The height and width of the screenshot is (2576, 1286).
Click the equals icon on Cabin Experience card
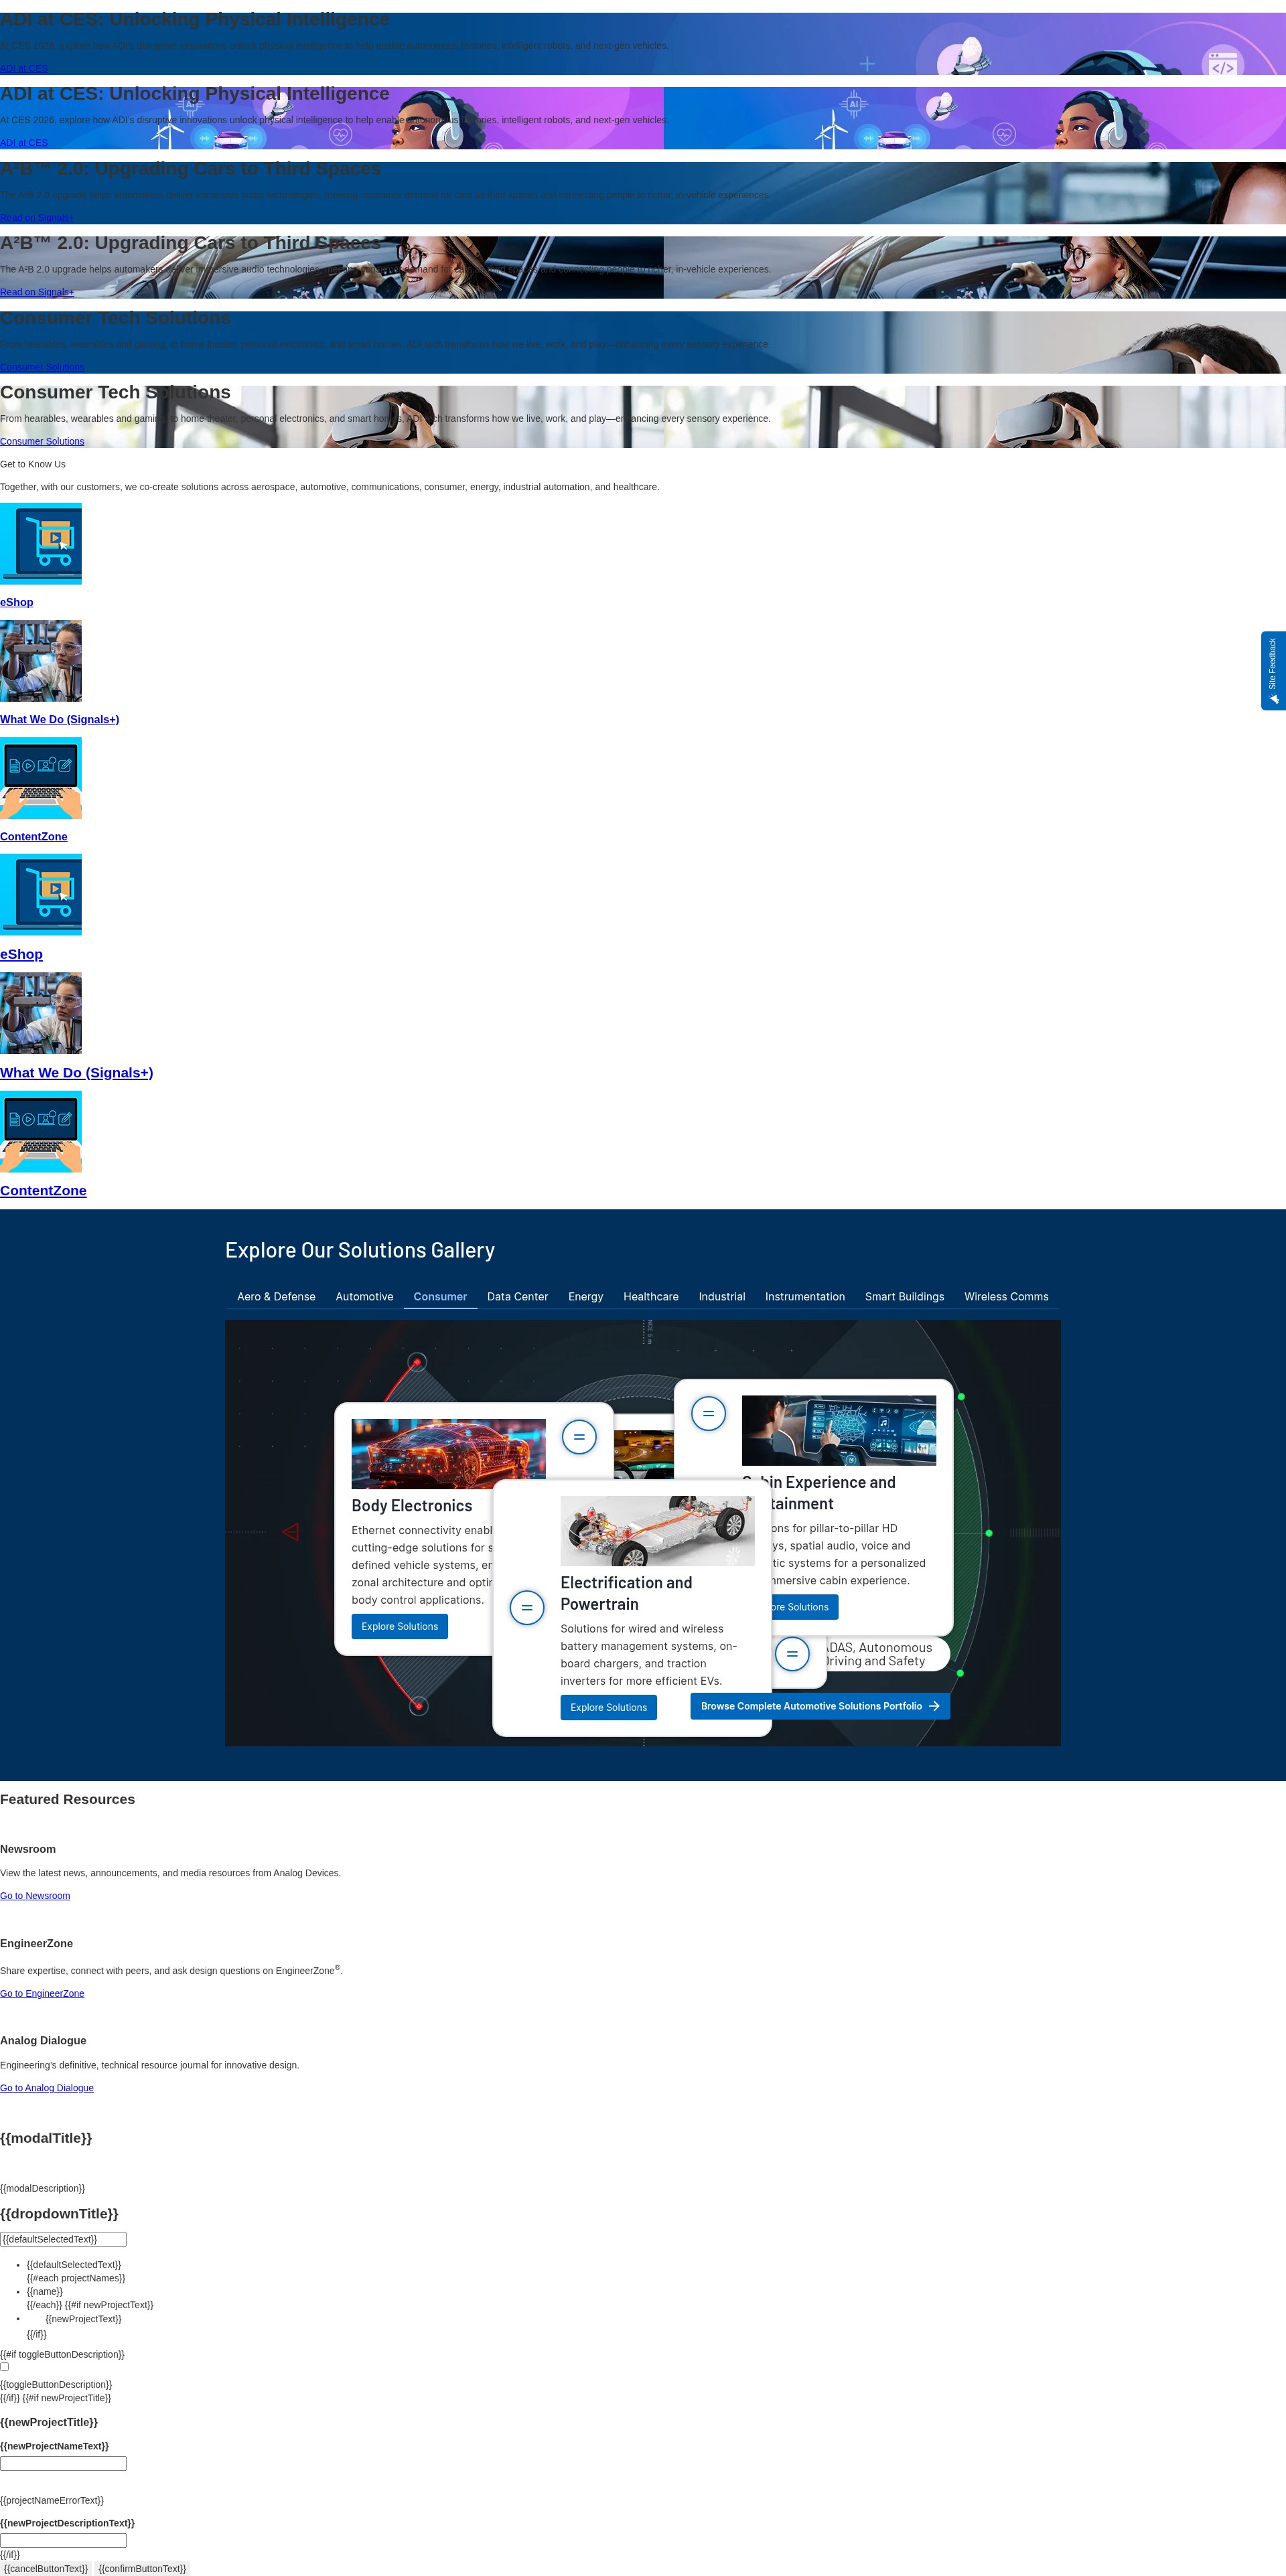(708, 1413)
